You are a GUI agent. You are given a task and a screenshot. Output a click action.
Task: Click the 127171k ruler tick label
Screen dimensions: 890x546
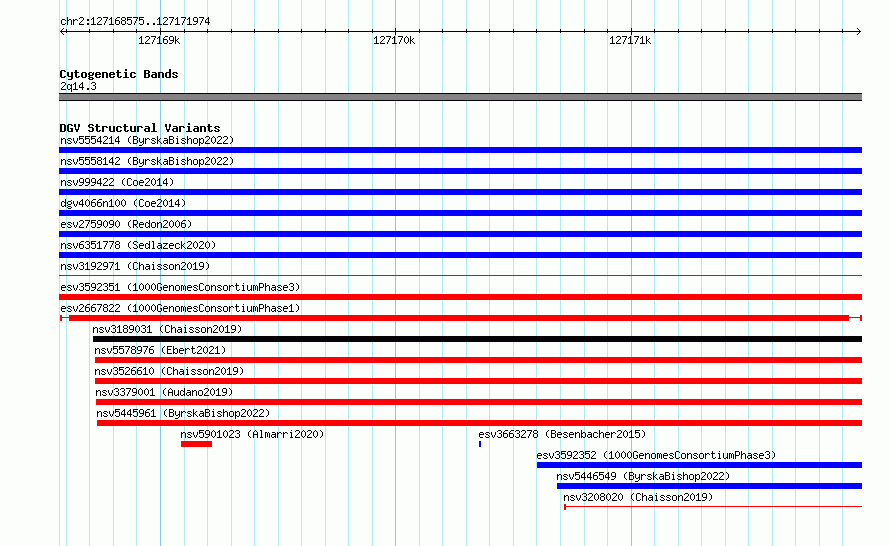click(x=630, y=40)
